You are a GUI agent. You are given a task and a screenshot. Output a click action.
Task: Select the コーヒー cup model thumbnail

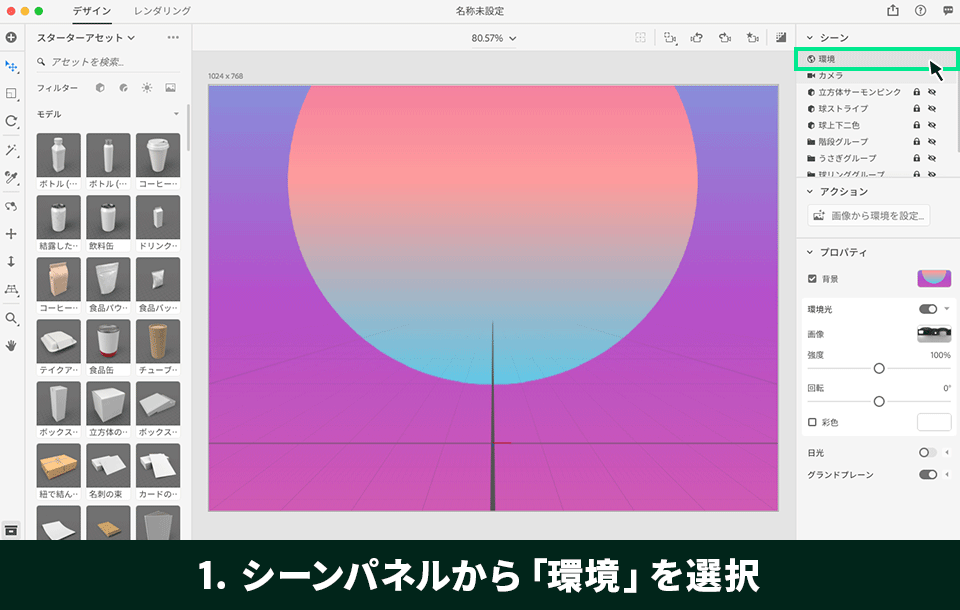coord(158,156)
